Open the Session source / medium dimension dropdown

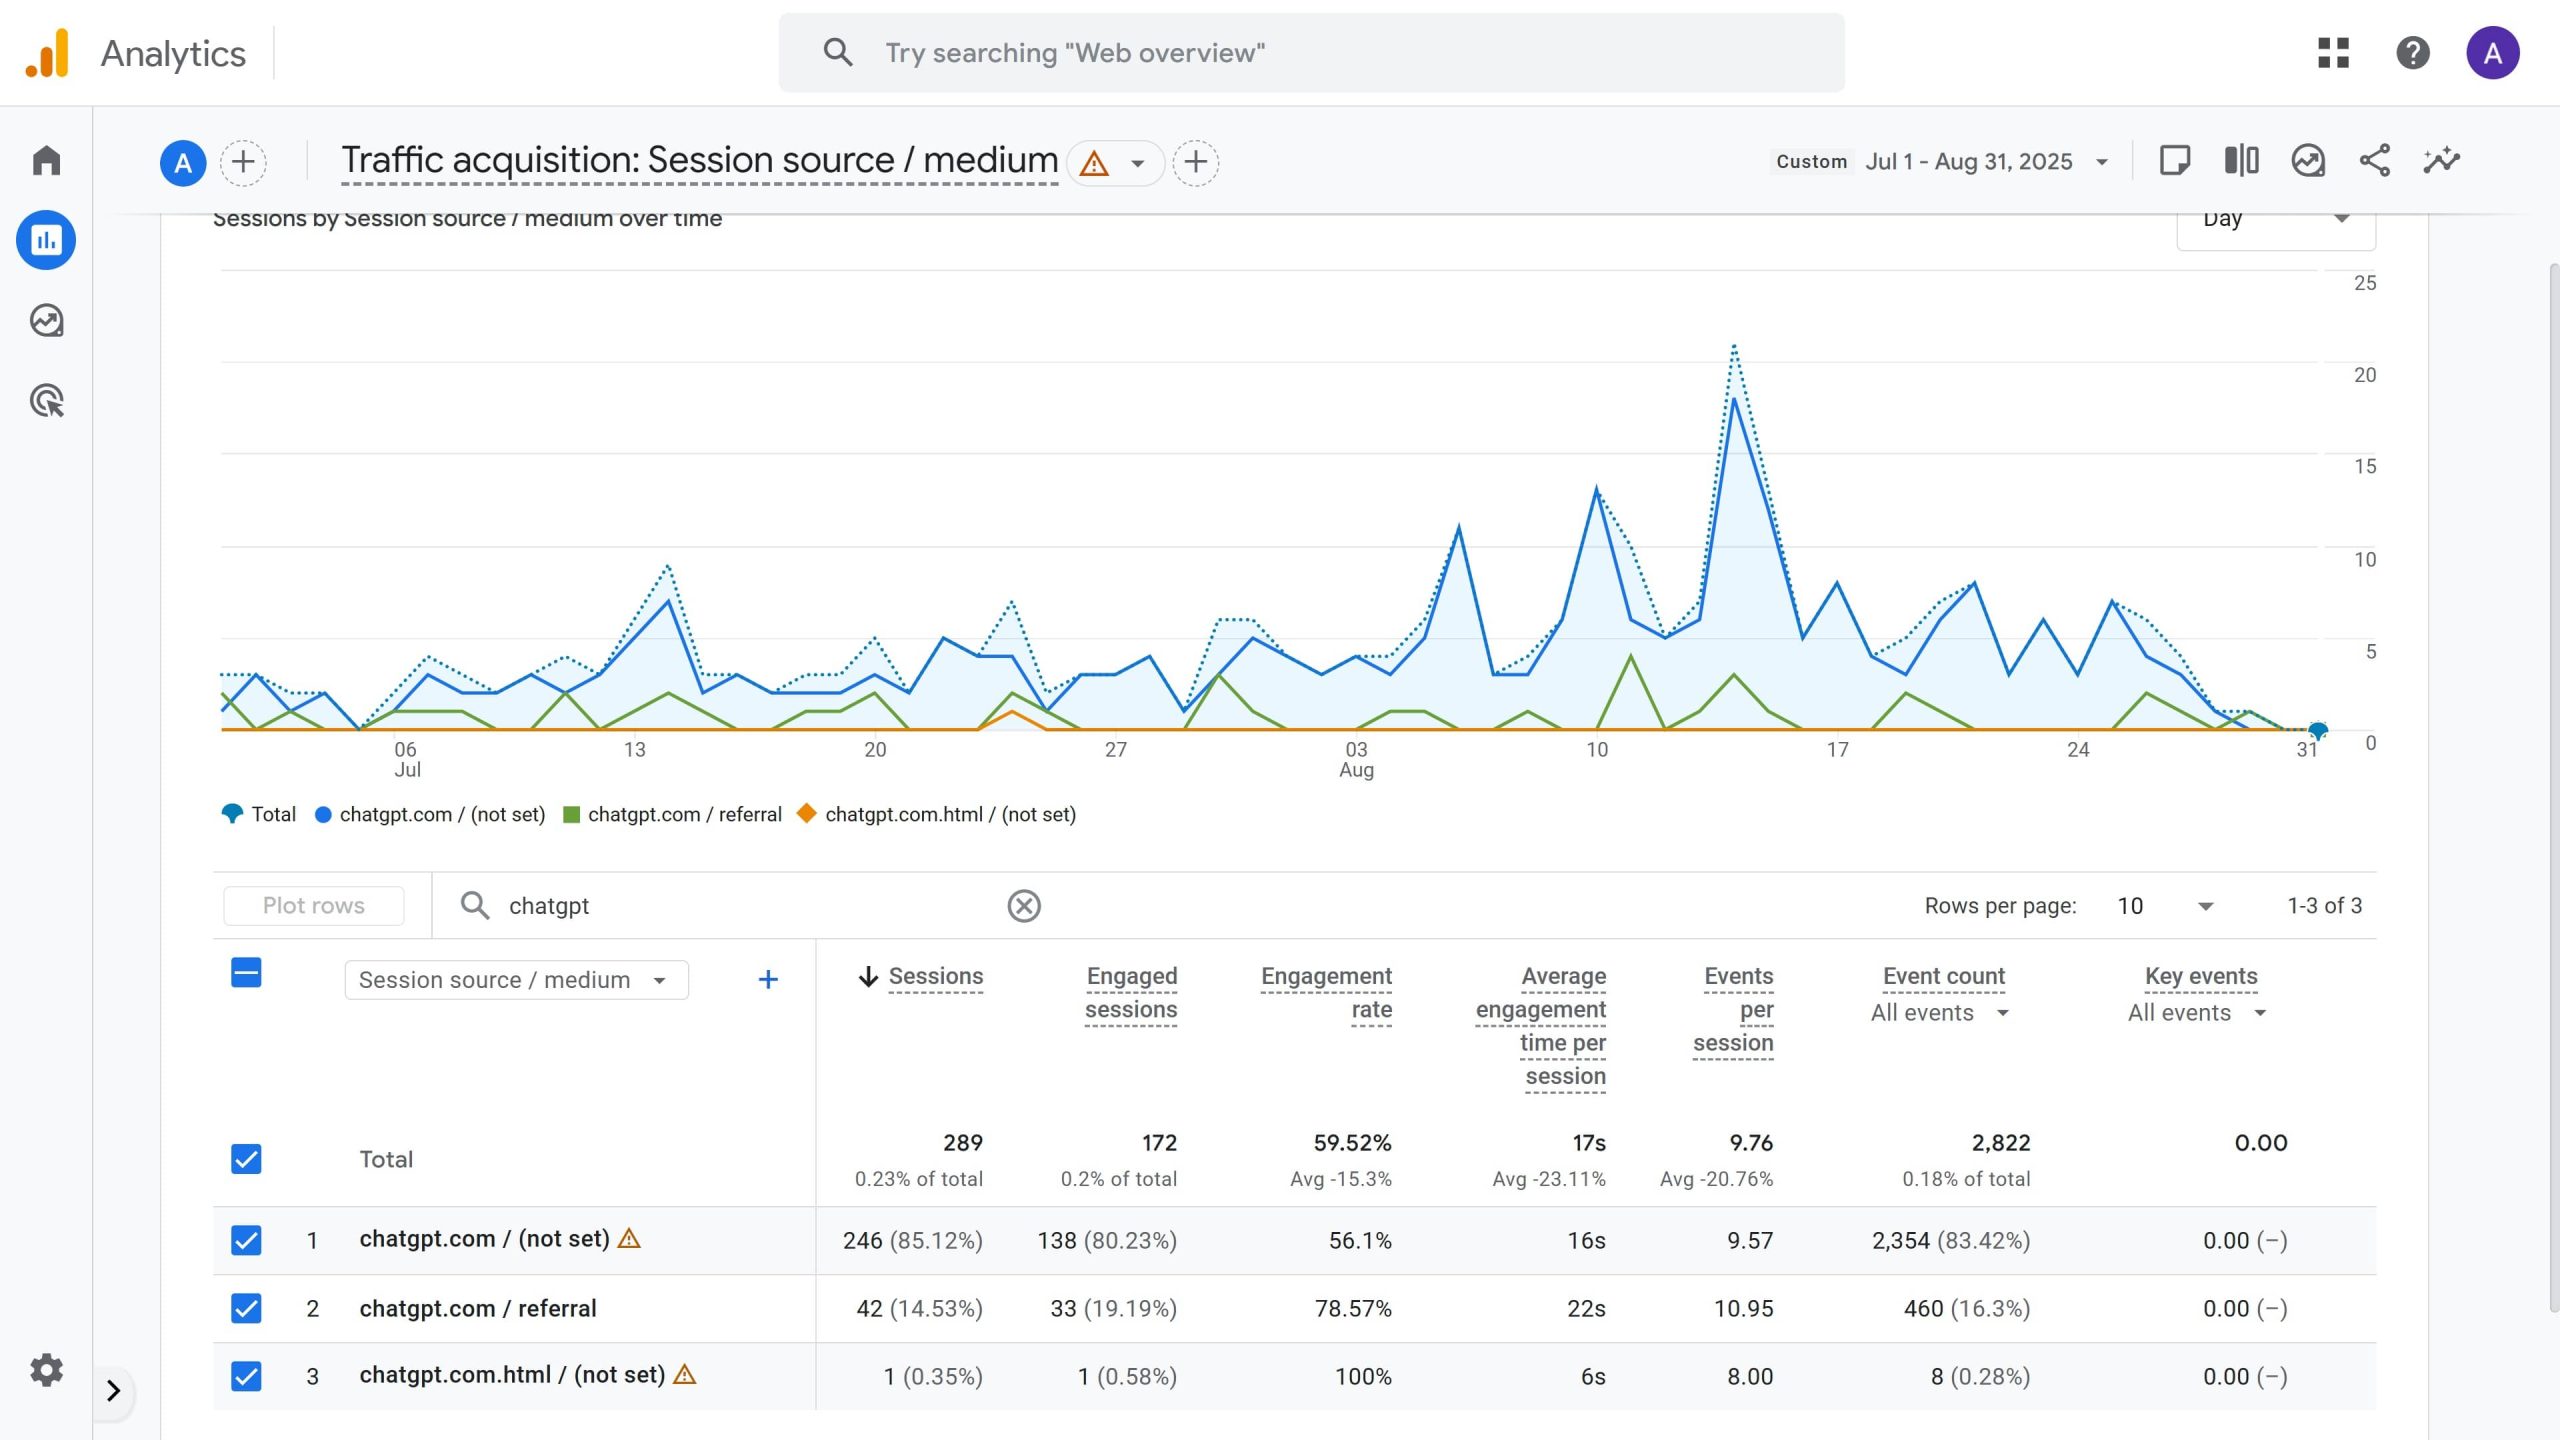pyautogui.click(x=516, y=980)
